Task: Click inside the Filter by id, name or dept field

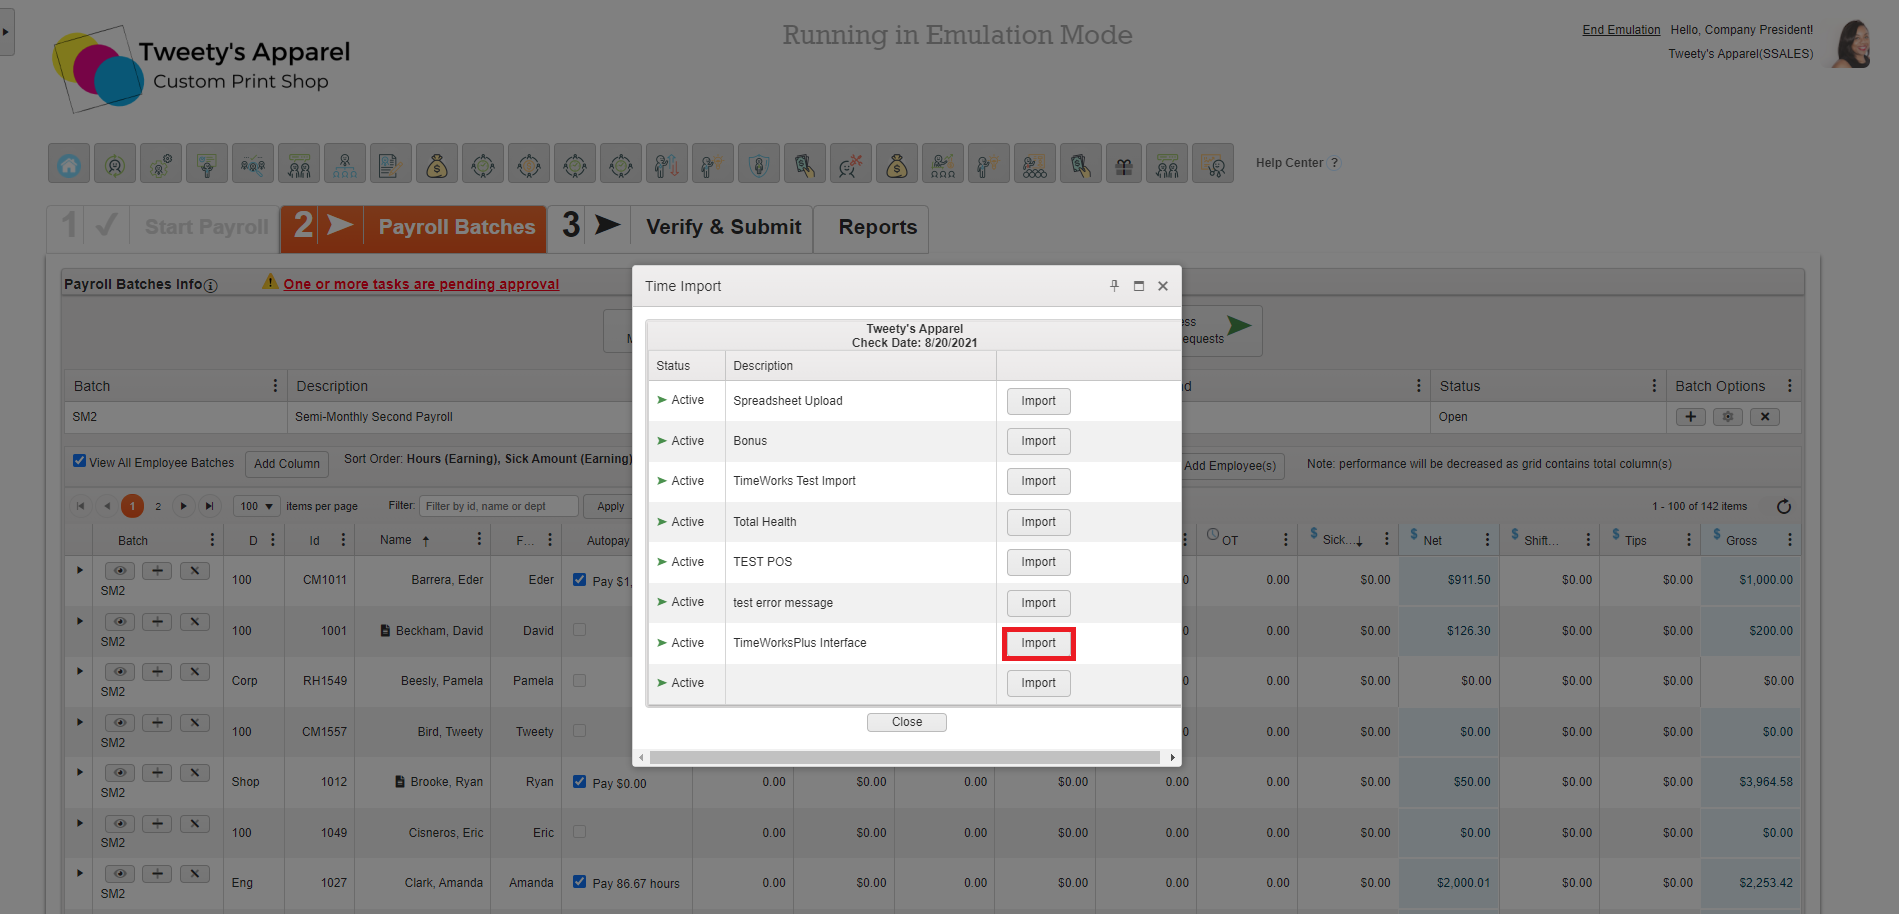Action: (498, 506)
